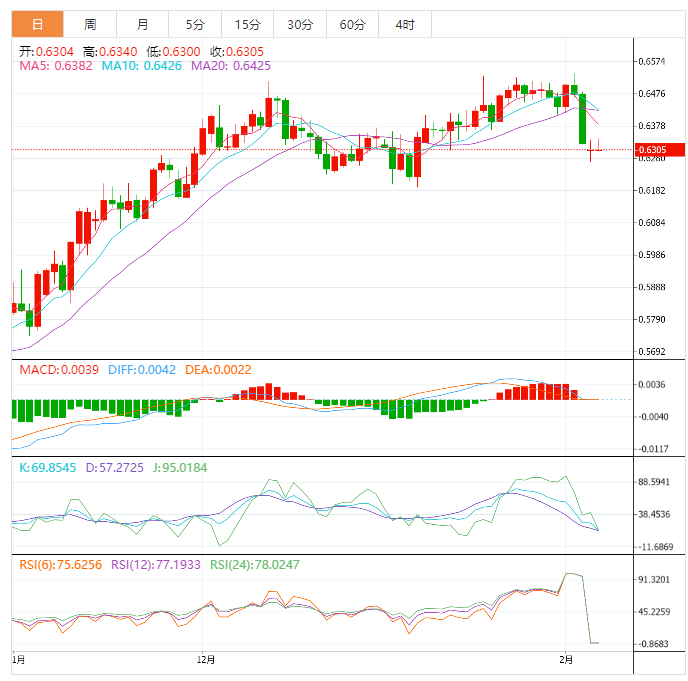
Task: Click the 45.2259 RSI axis label
Action: pyautogui.click(x=654, y=612)
